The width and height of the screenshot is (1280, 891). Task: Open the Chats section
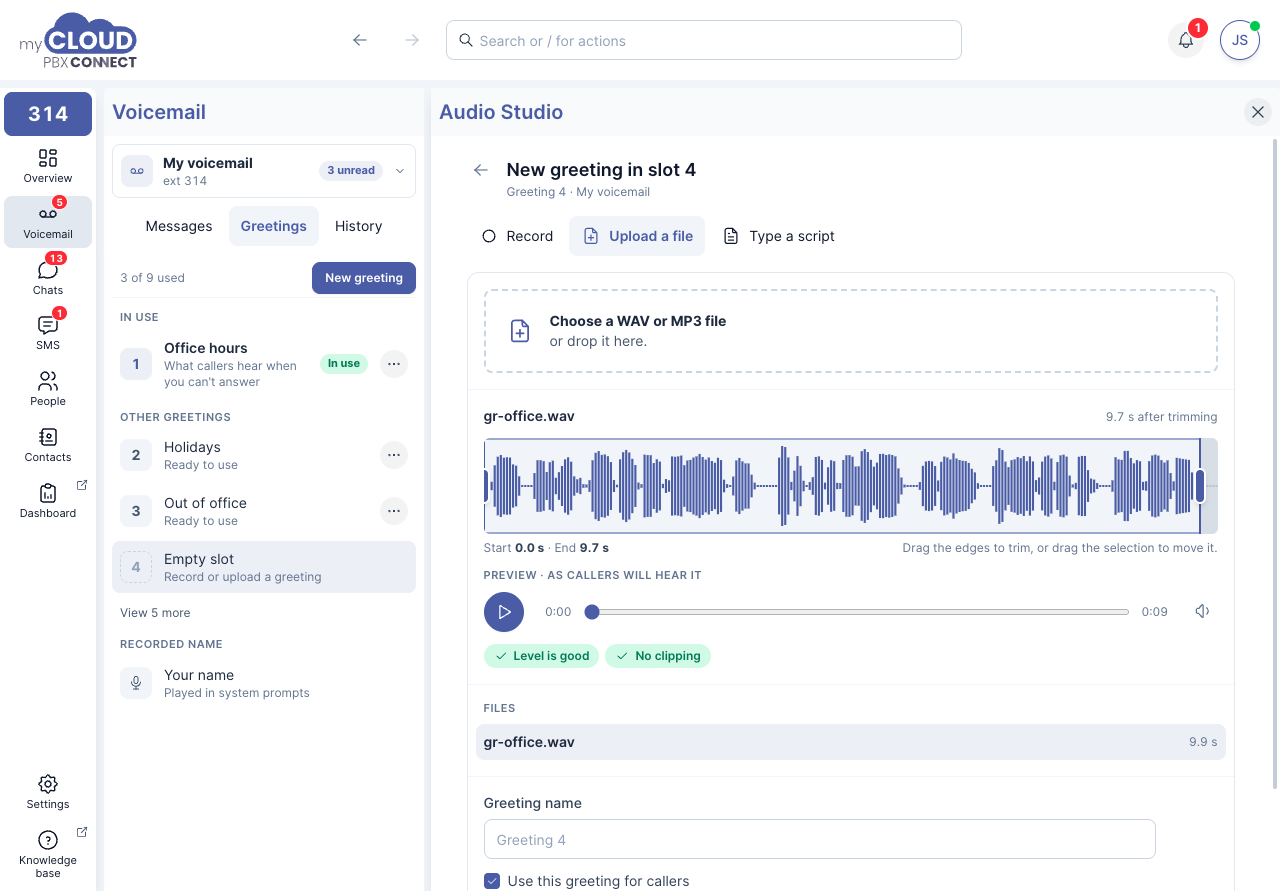coord(48,276)
